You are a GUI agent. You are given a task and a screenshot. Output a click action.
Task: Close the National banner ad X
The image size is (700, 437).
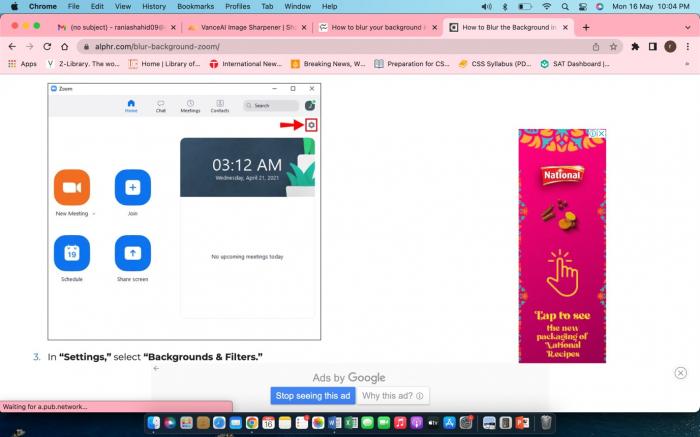tap(602, 133)
